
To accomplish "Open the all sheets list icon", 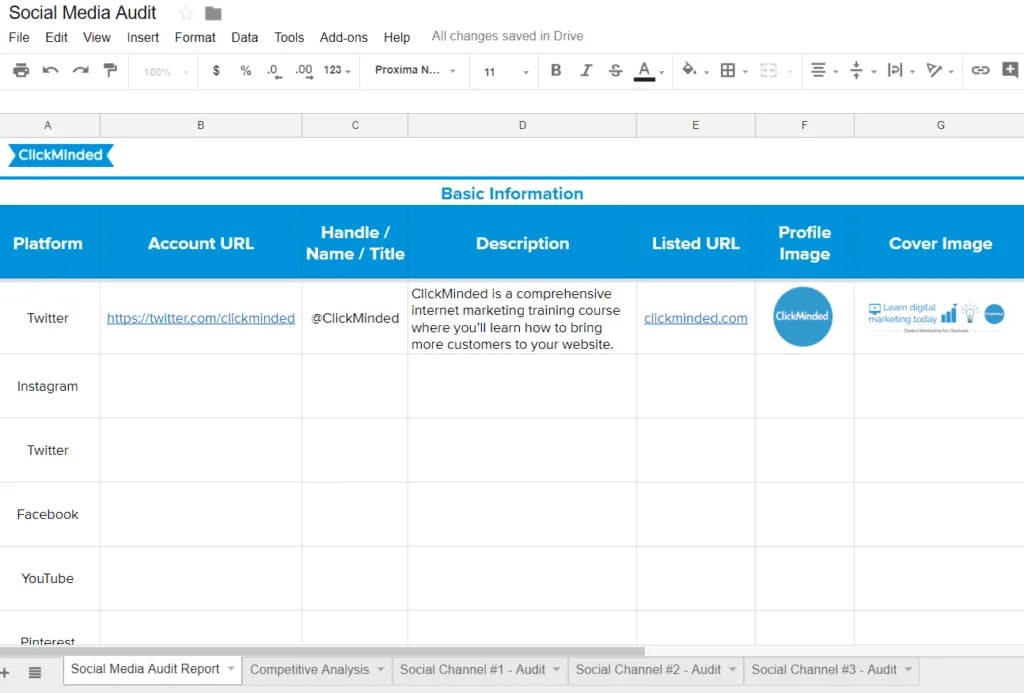I will pyautogui.click(x=35, y=672).
